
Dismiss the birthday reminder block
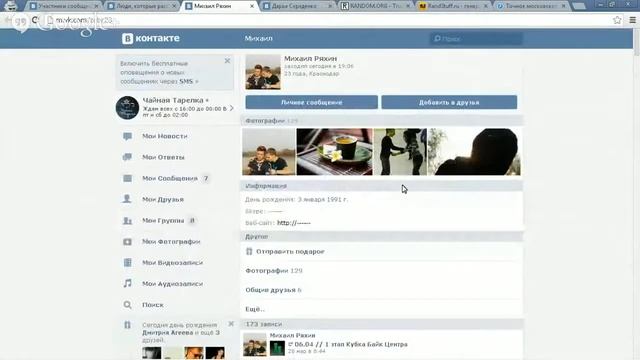[231, 324]
